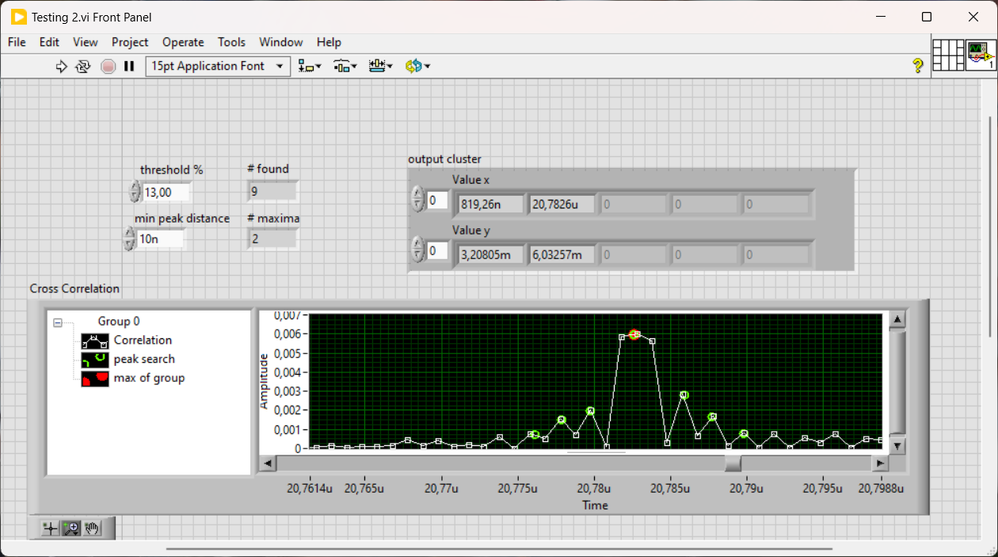Click the connector pane grid icon
Viewport: 998px width, 557px height.
(948, 55)
